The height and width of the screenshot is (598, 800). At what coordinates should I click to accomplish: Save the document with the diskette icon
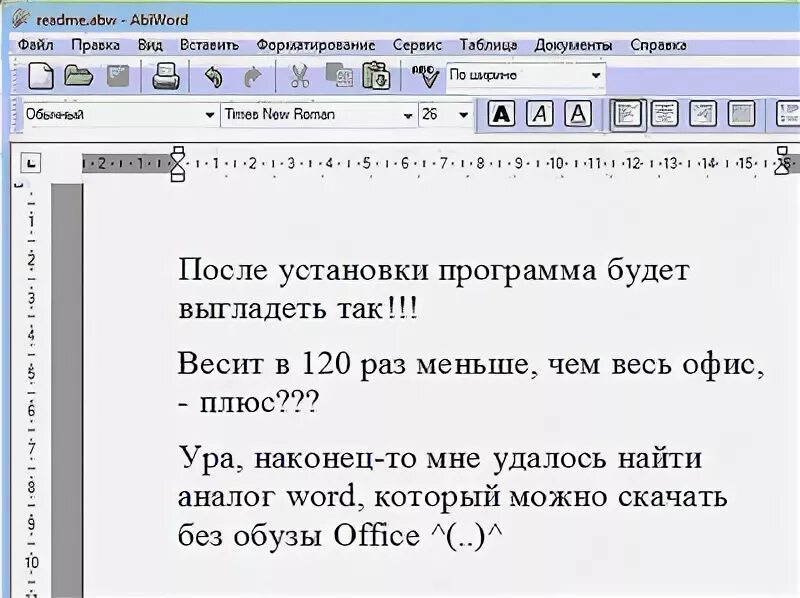pyautogui.click(x=118, y=76)
